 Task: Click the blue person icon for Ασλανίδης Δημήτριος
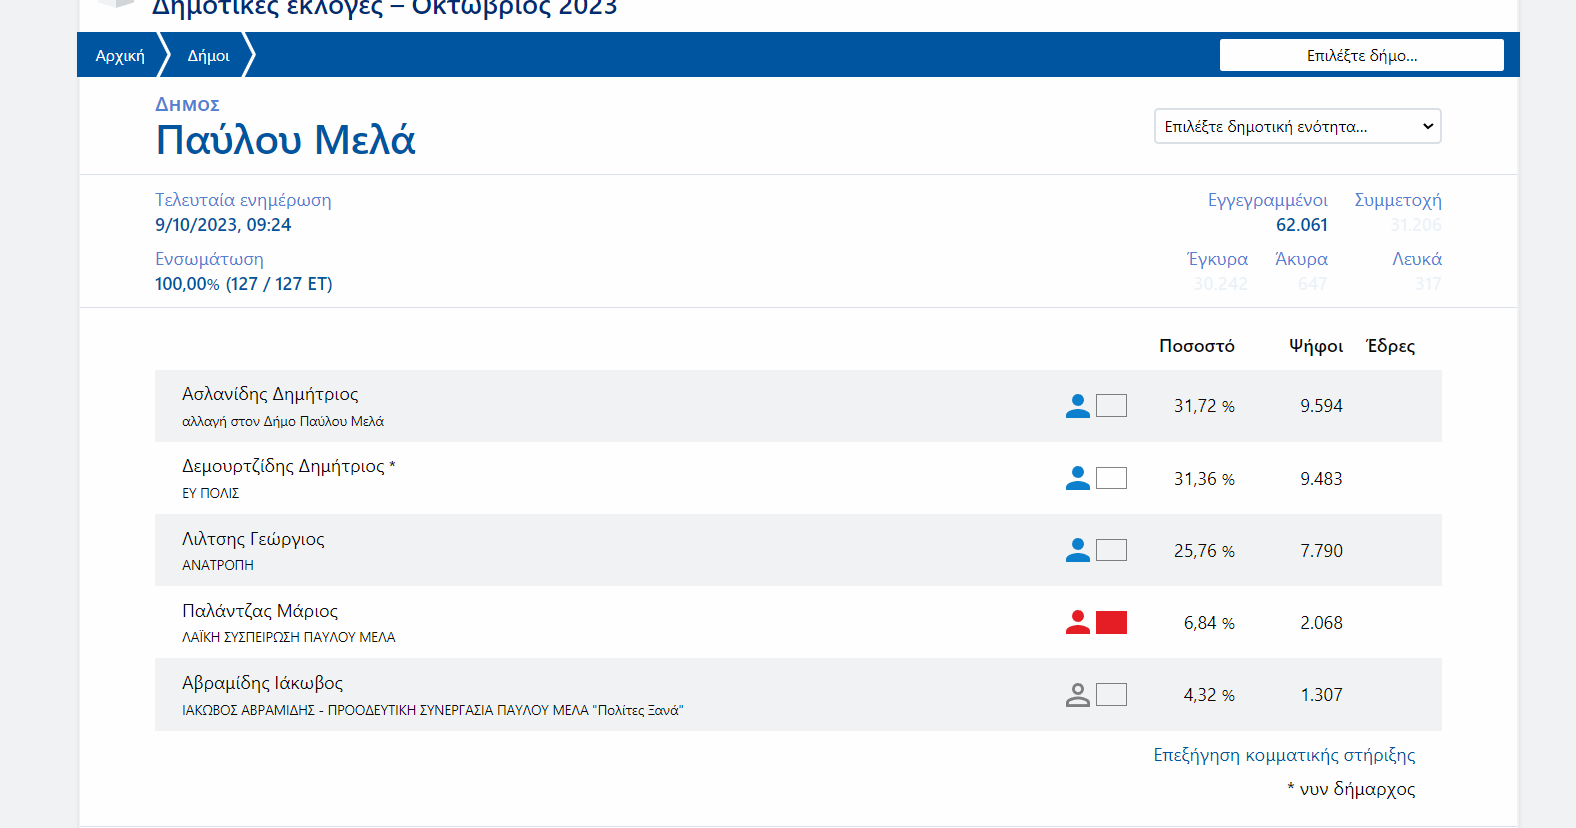pyautogui.click(x=1077, y=406)
